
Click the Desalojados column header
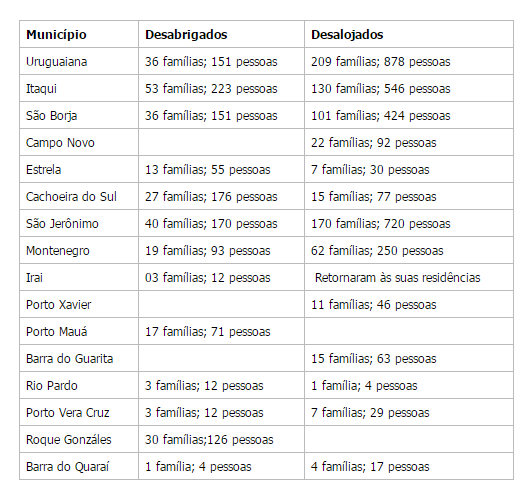coord(409,34)
